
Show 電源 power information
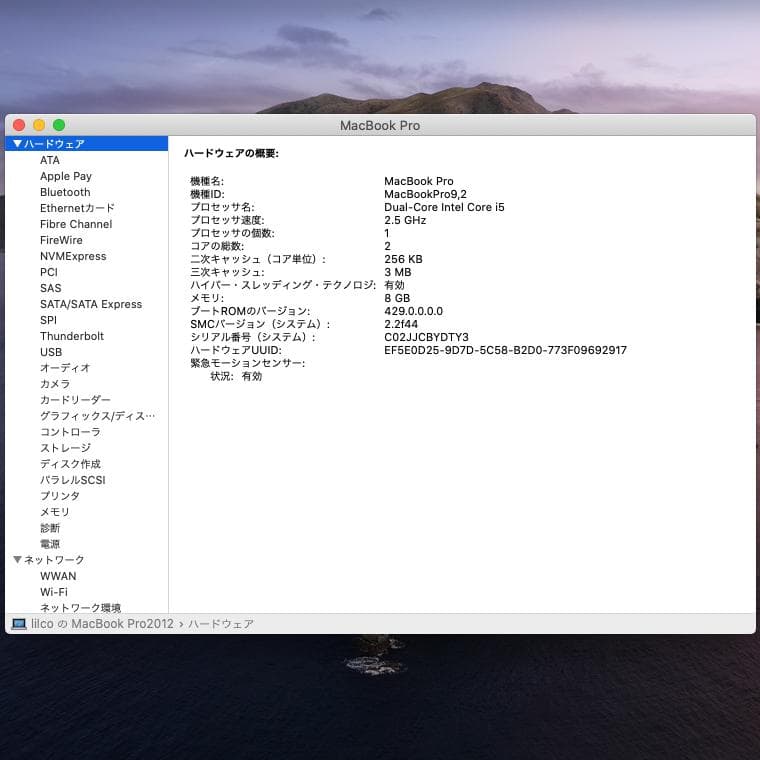pyautogui.click(x=50, y=544)
